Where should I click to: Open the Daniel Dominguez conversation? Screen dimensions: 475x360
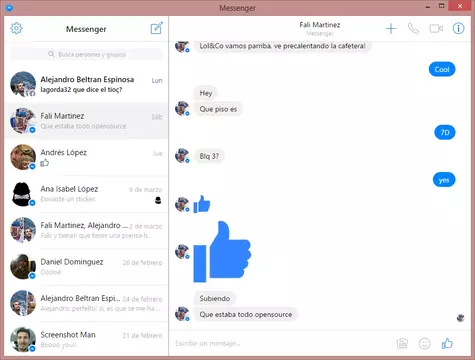(x=86, y=267)
